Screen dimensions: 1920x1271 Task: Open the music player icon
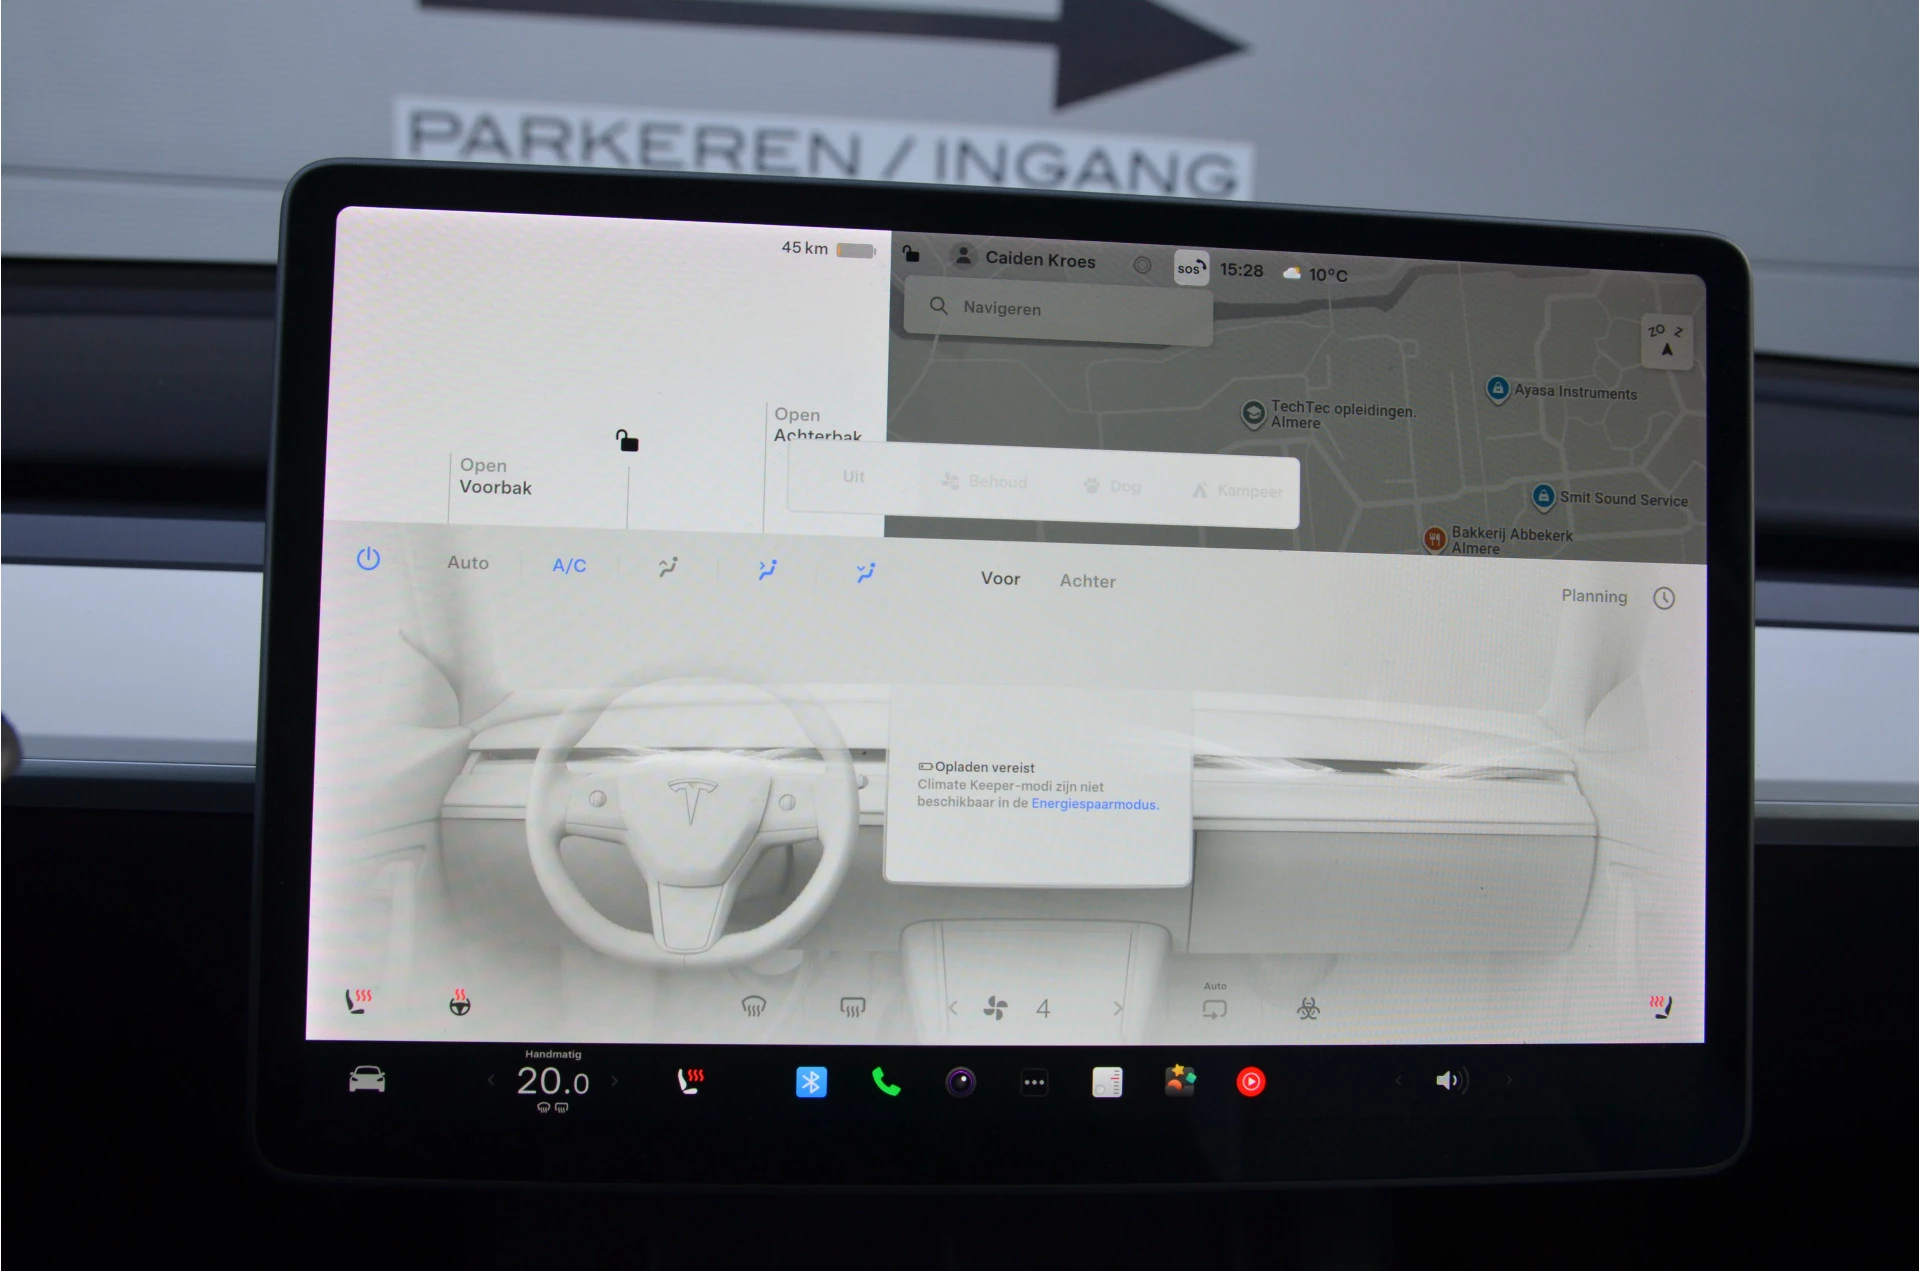[x=1251, y=1081]
